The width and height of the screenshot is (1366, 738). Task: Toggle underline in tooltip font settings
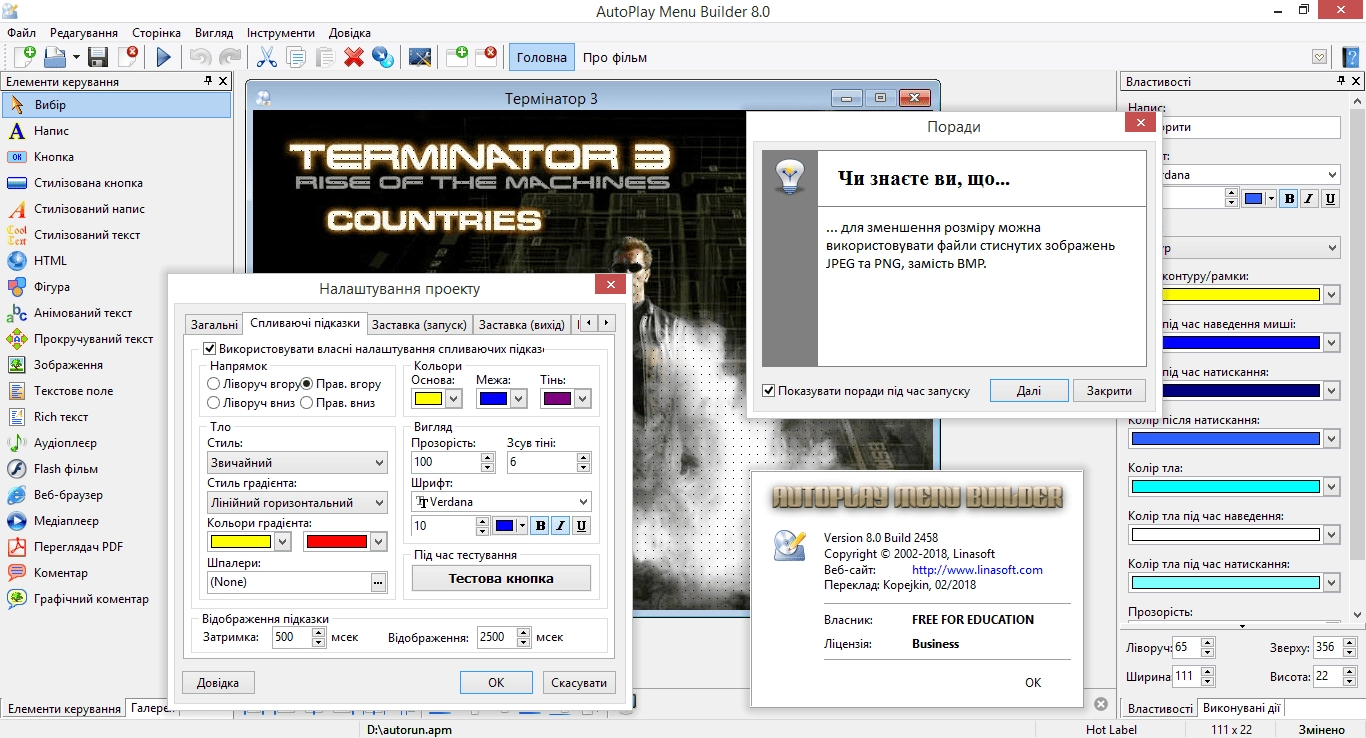pos(581,526)
